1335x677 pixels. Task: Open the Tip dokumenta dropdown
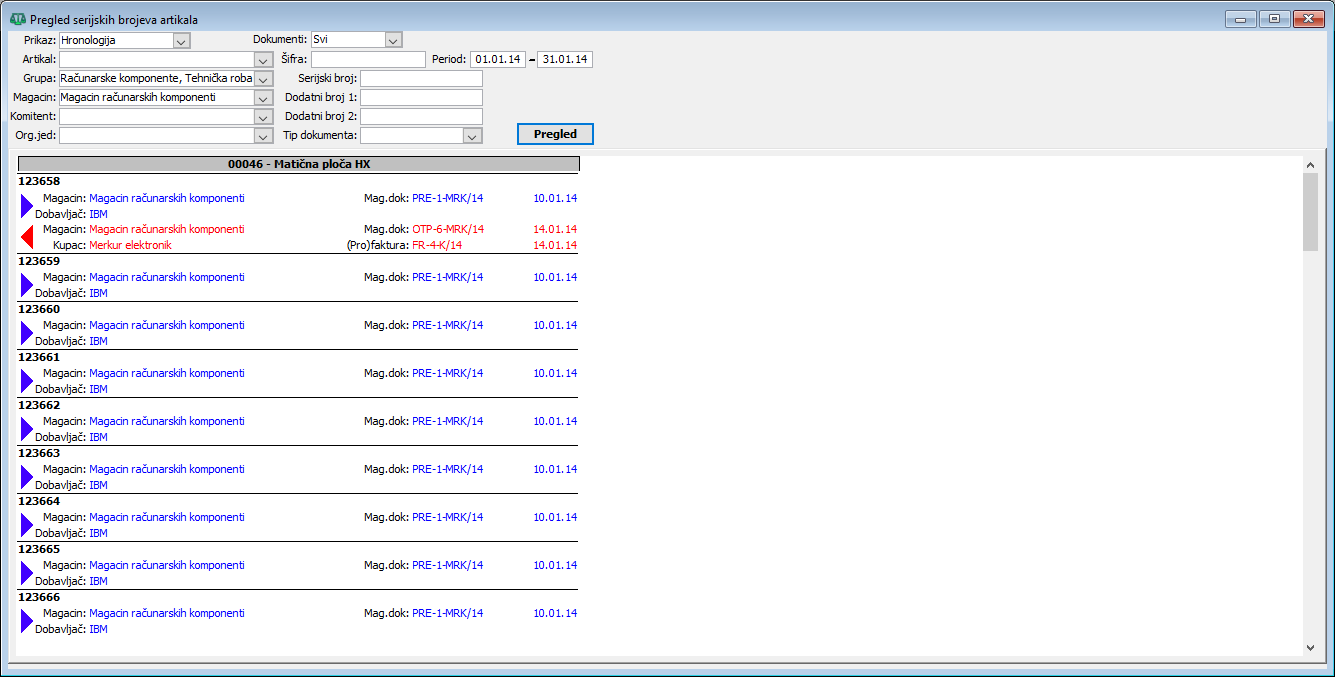tap(474, 136)
